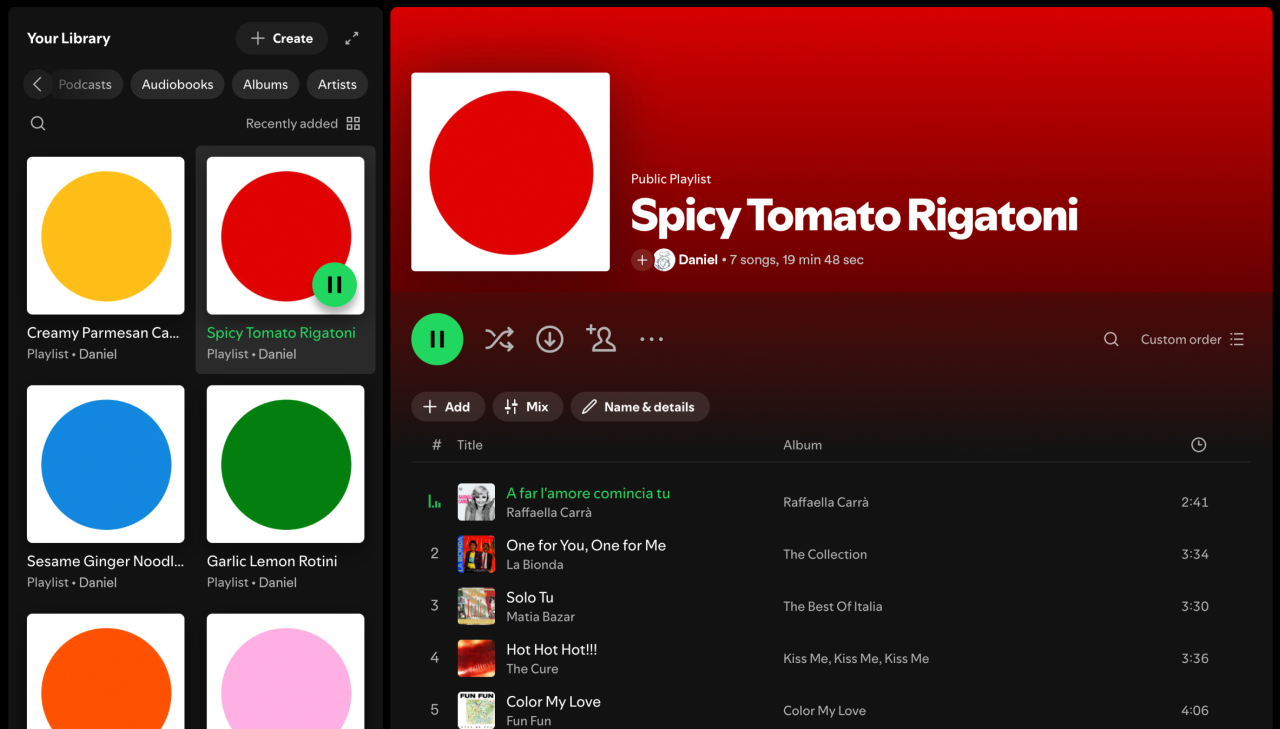Go back in library filter chips
This screenshot has height=729, width=1280.
coord(38,84)
